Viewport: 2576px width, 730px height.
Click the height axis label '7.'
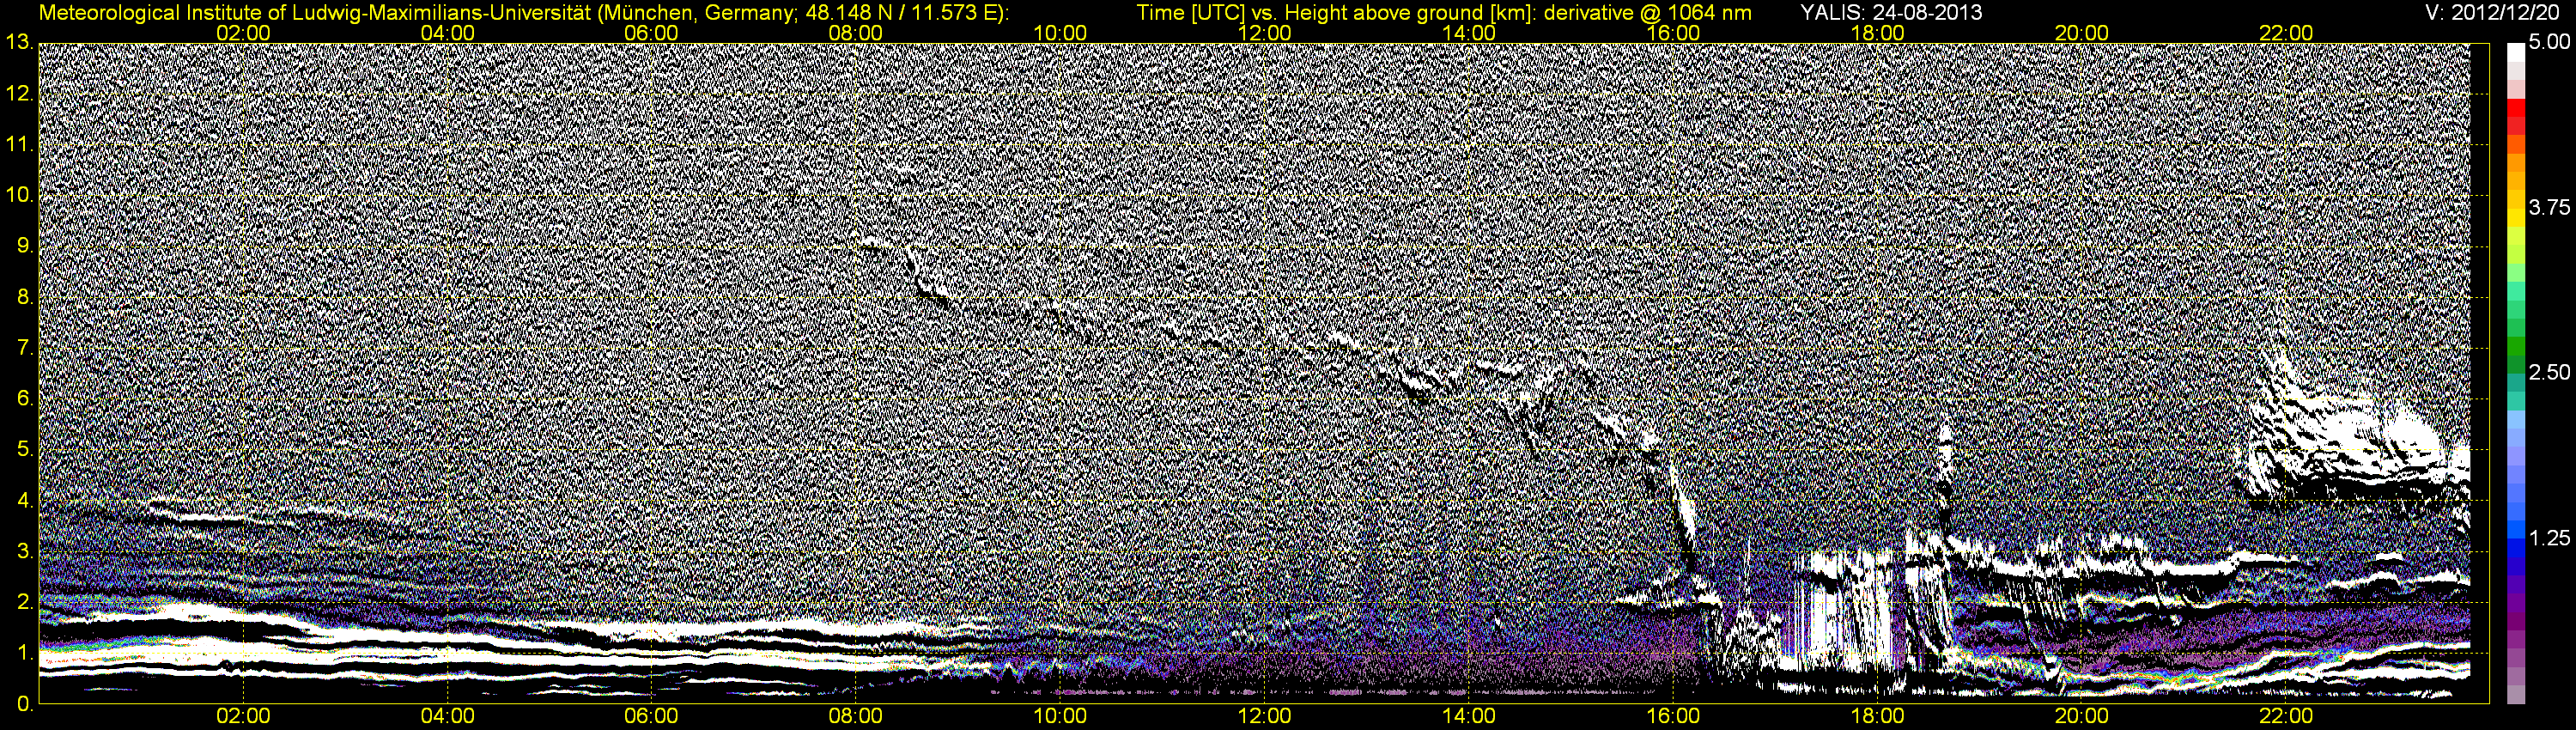click(x=25, y=348)
